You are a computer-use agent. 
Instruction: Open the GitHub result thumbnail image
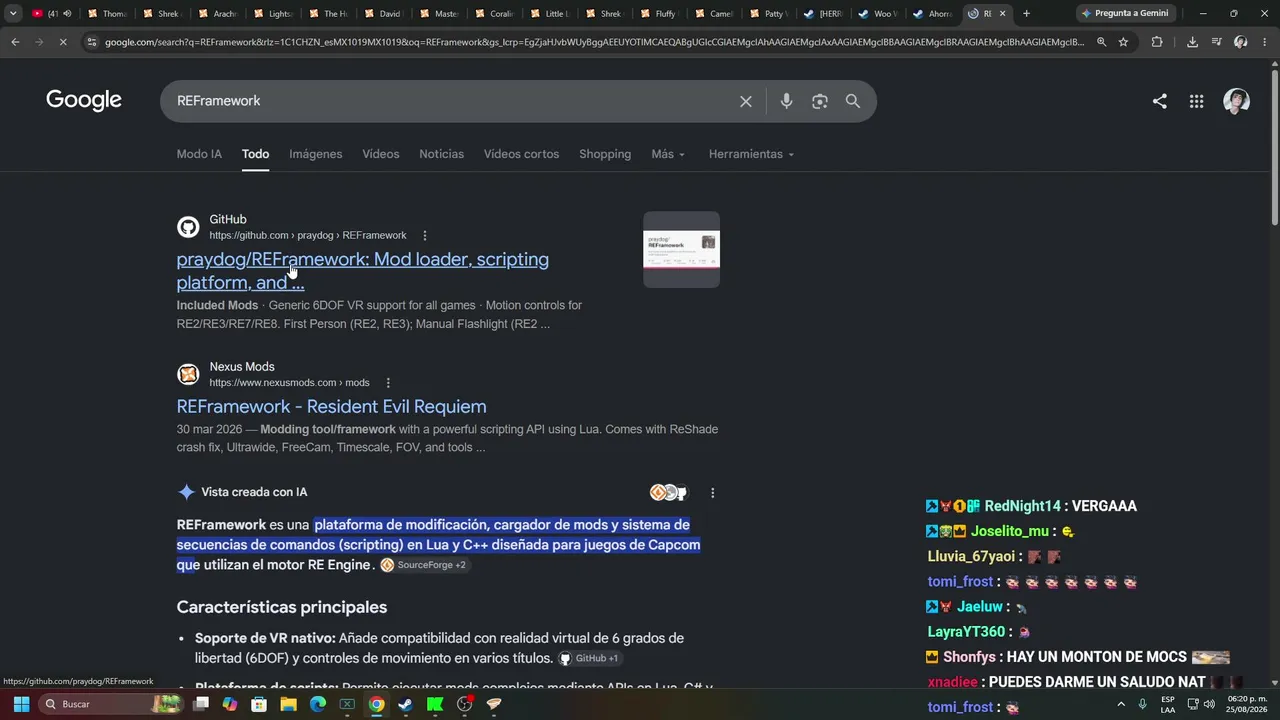[x=681, y=250]
